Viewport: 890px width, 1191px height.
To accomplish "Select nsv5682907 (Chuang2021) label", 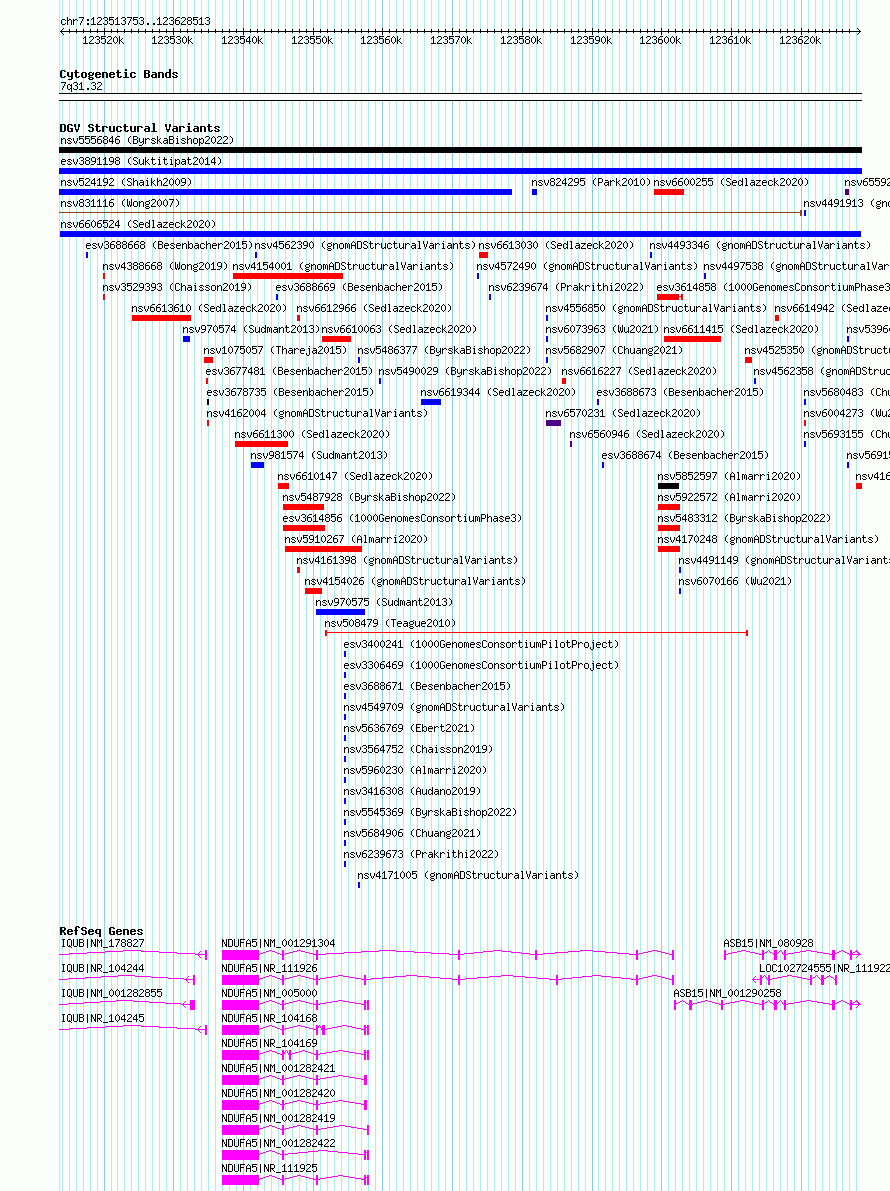I will [614, 351].
